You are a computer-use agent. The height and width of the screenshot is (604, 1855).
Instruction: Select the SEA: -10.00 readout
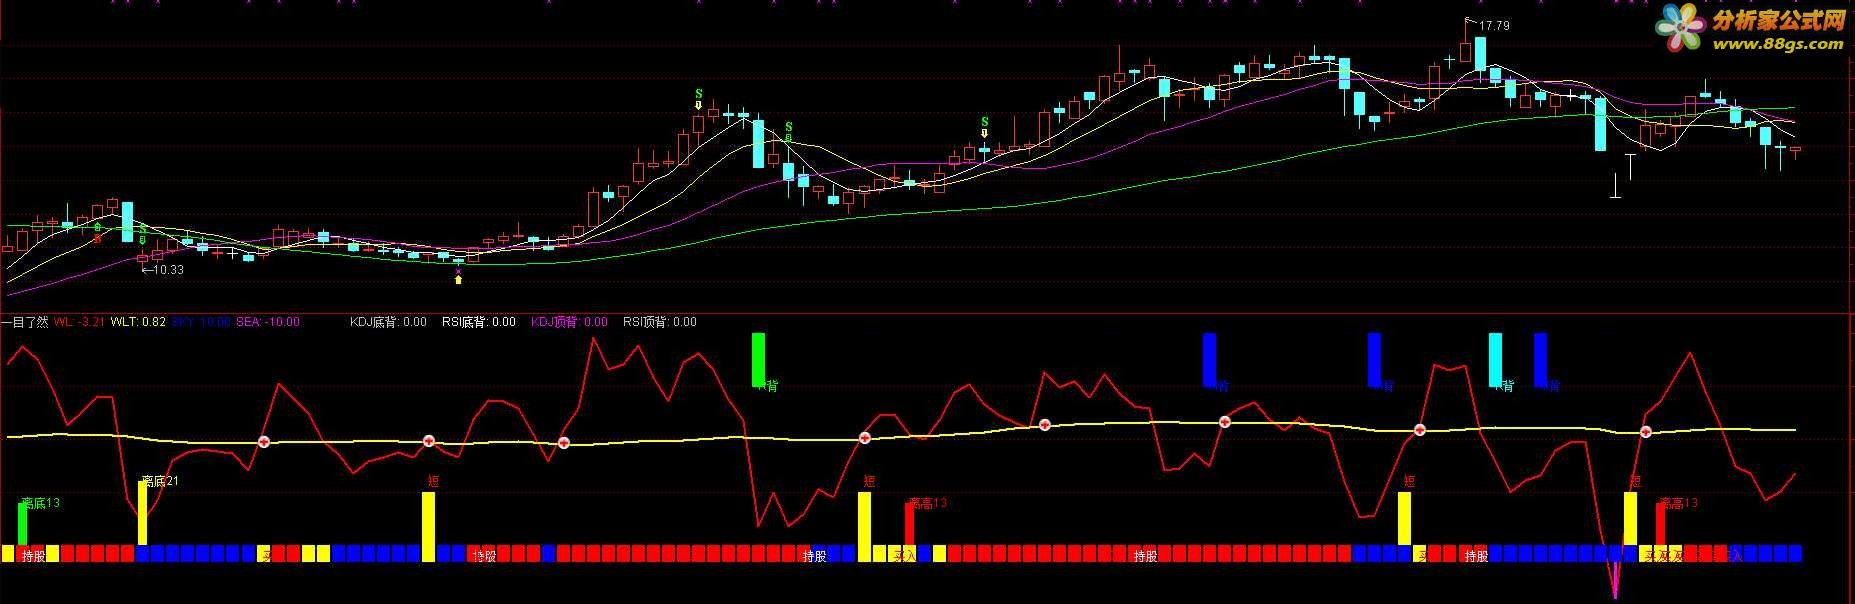(x=267, y=322)
